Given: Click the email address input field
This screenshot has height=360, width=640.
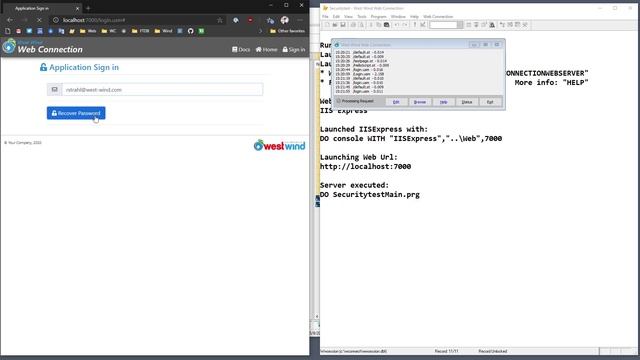Looking at the screenshot, I should click(x=162, y=89).
